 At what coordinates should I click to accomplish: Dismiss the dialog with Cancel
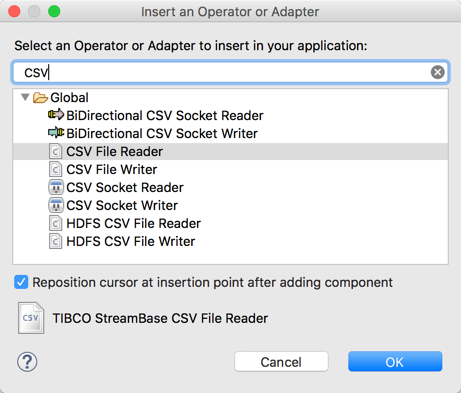(x=281, y=362)
